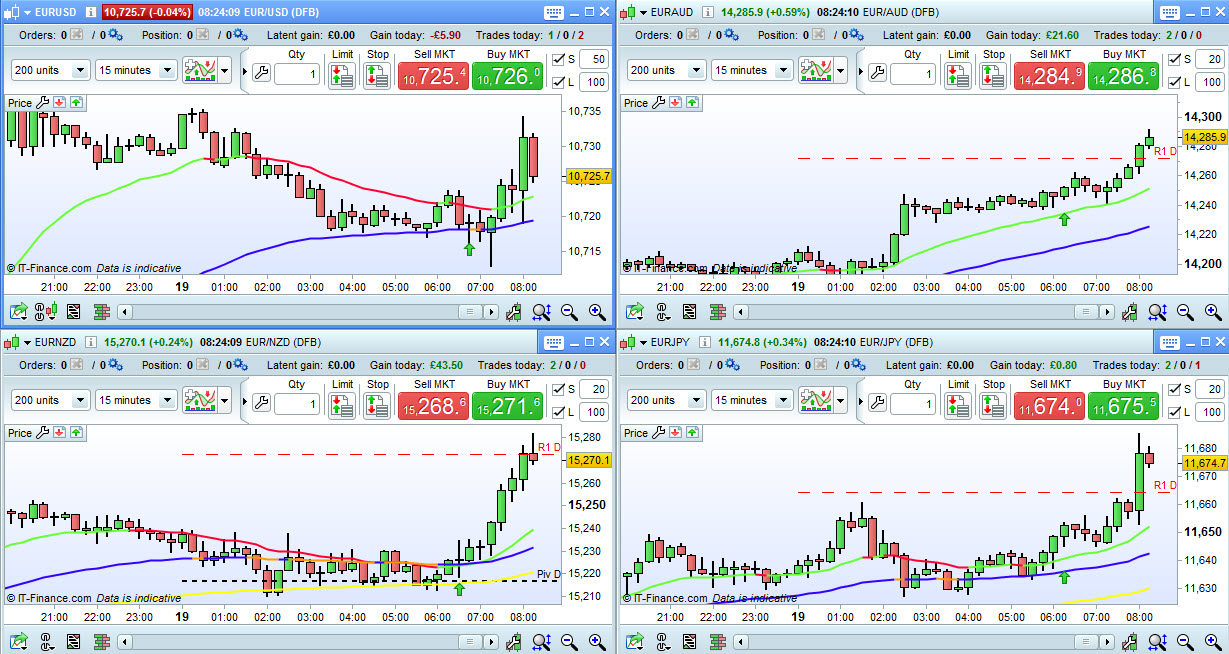Open the indicators chart icon in the EURUSD window

[x=198, y=71]
